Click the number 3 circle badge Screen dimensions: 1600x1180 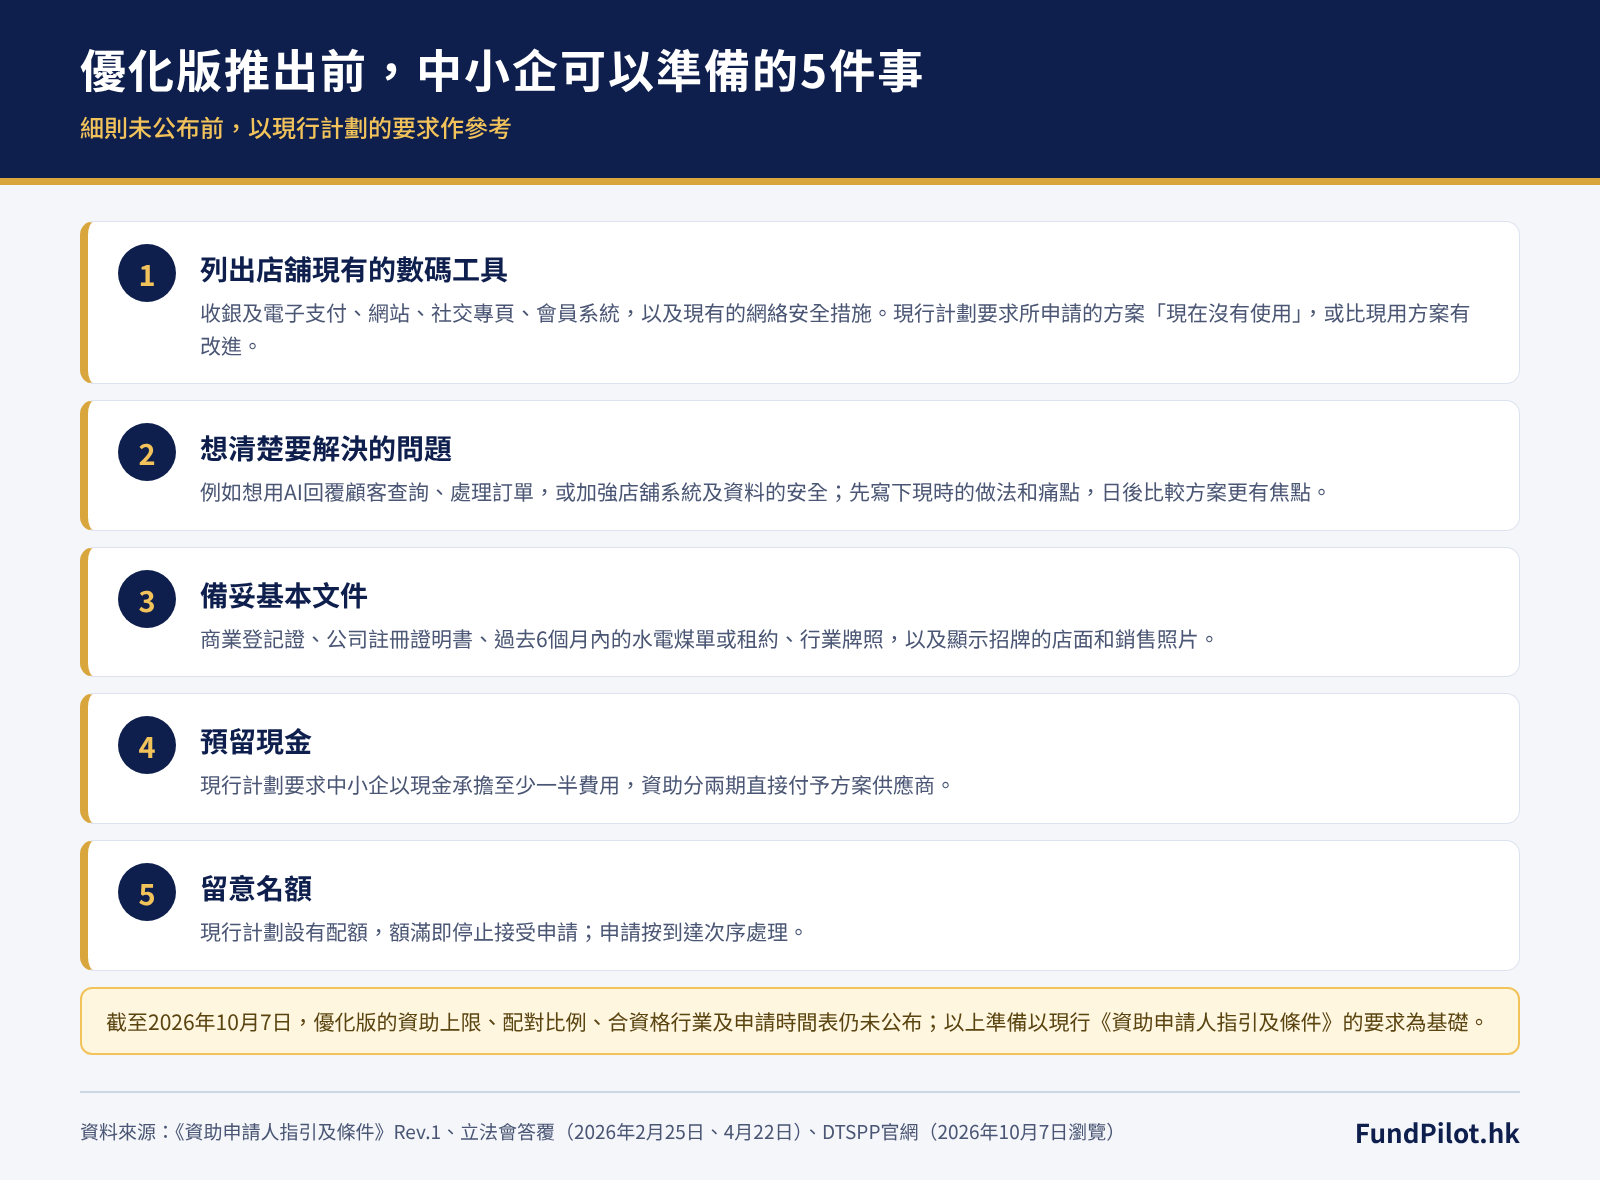click(147, 599)
